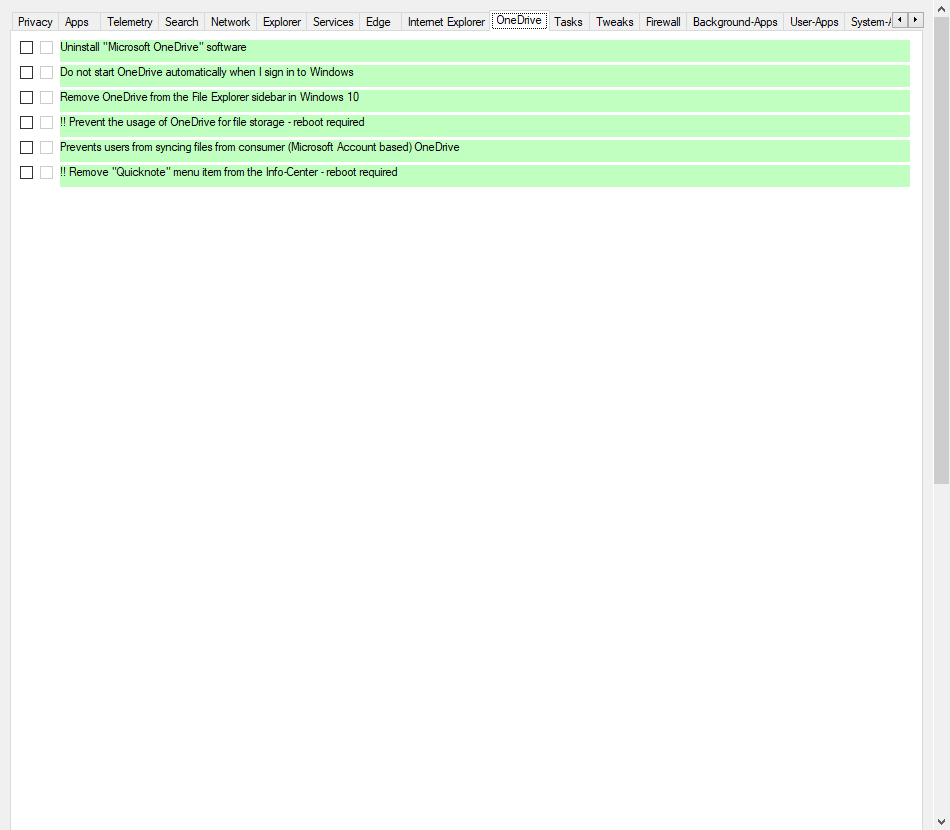Toggle the greyed second box for Remove OneDrive from sidebar
The image size is (950, 830).
47,98
